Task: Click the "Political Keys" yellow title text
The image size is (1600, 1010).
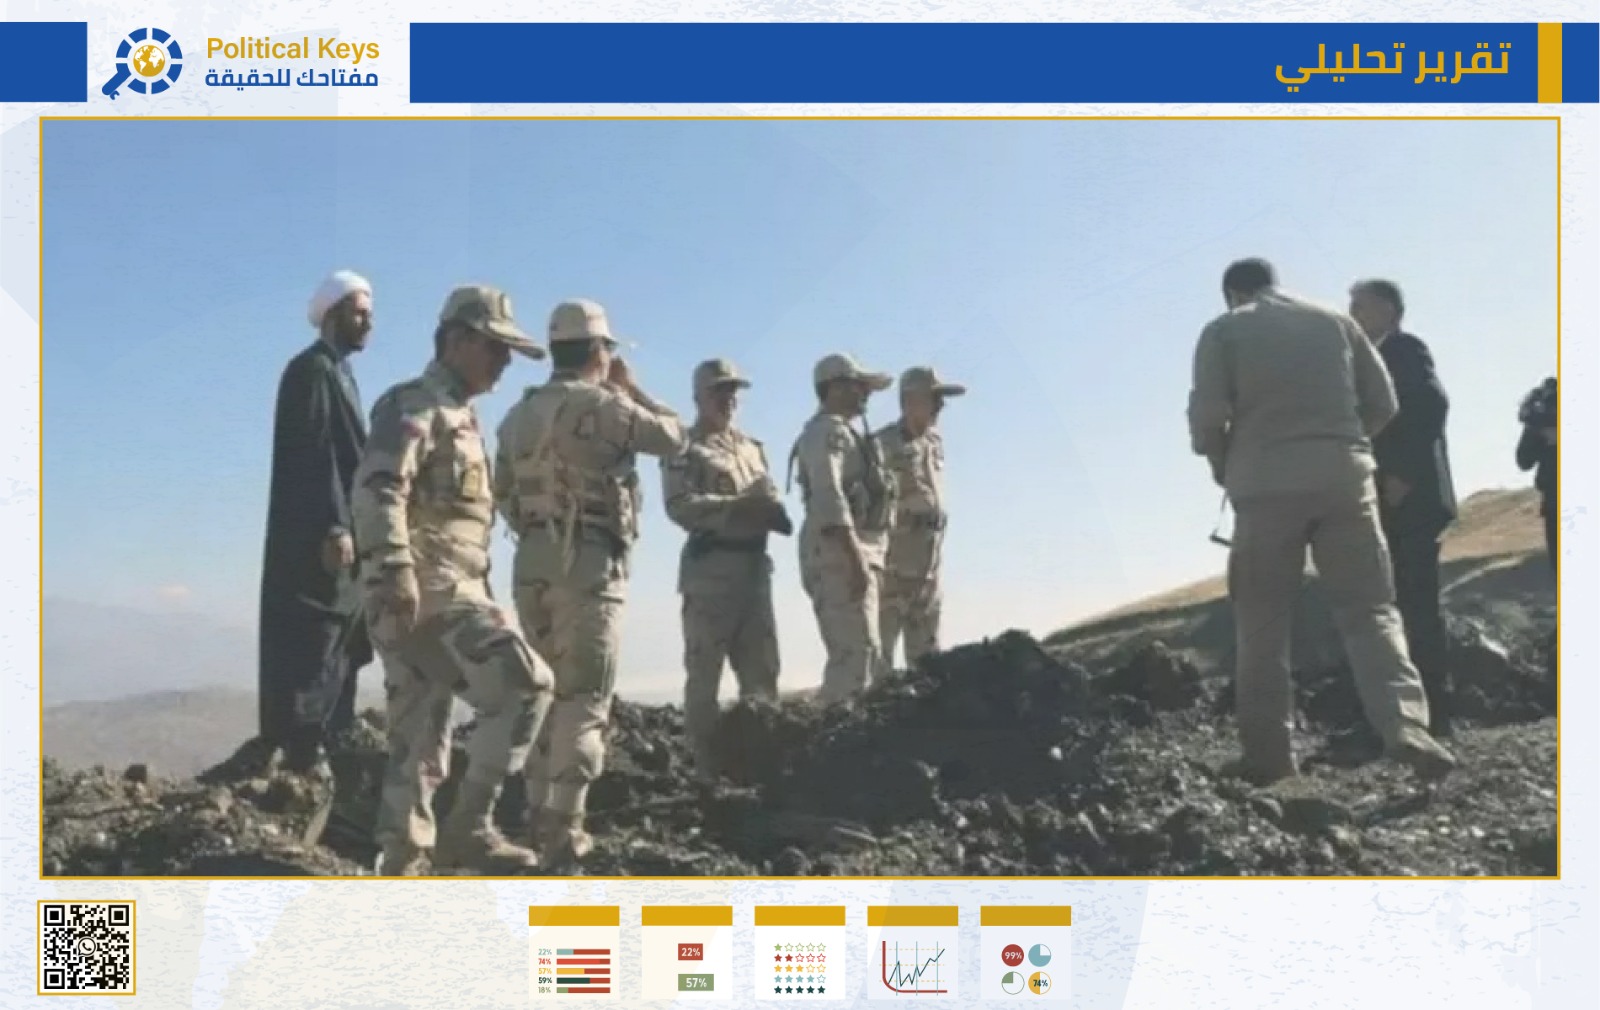Action: 292,48
